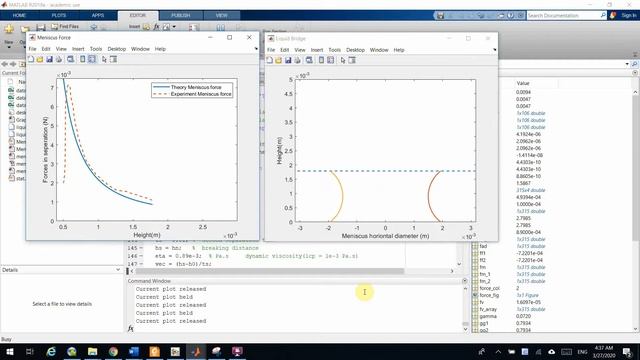
Task: Click the Save icon in Editor ribbon
Action: (41, 28)
